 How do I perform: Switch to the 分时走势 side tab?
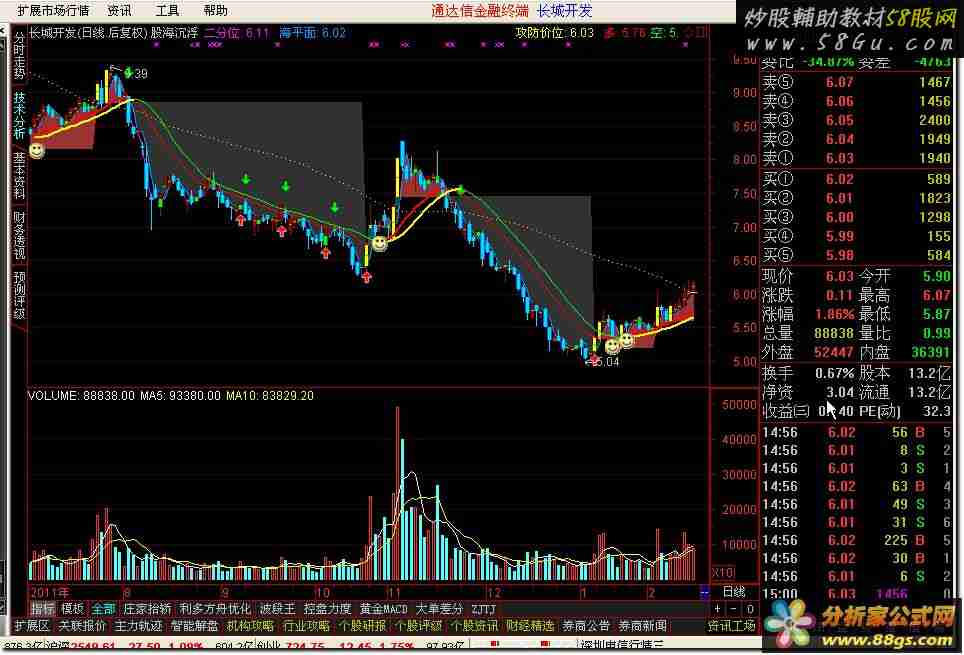click(19, 56)
